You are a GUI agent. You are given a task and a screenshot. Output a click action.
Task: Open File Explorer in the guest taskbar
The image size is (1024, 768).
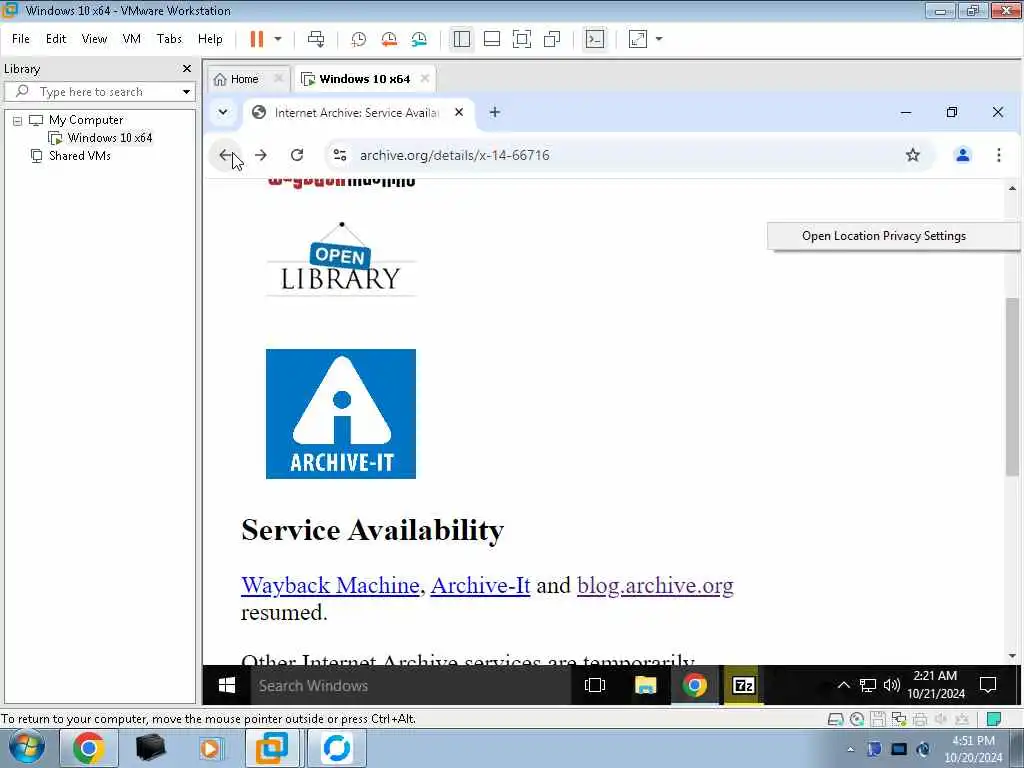coord(645,686)
